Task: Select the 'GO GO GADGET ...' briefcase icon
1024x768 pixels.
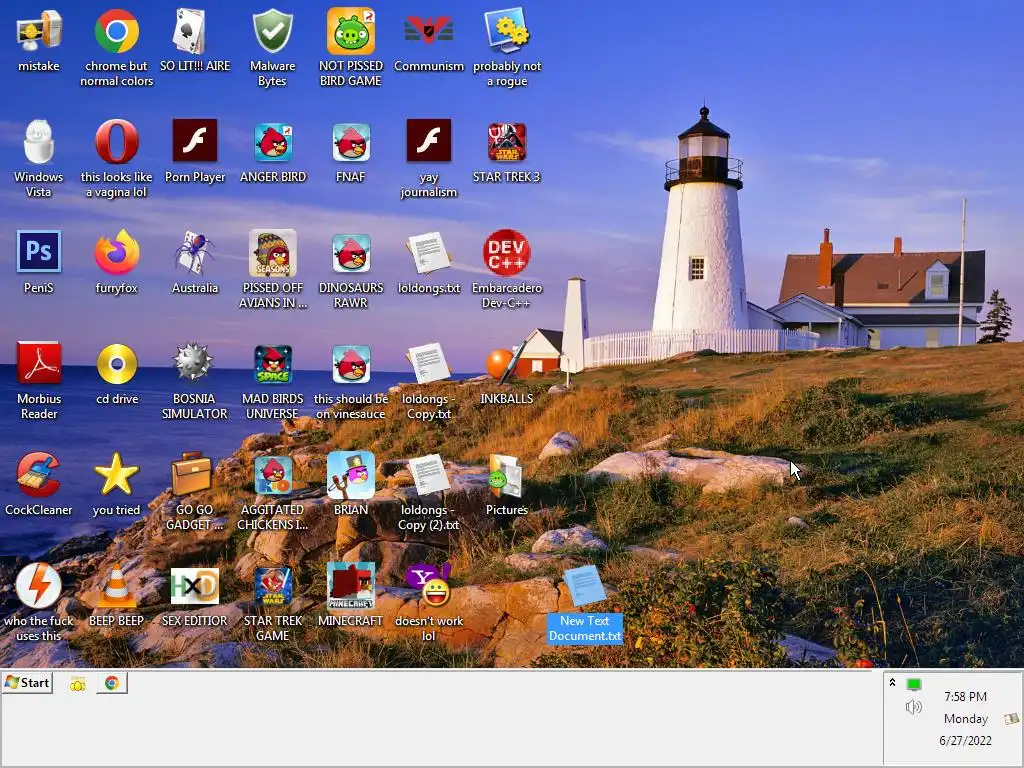Action: tap(192, 474)
